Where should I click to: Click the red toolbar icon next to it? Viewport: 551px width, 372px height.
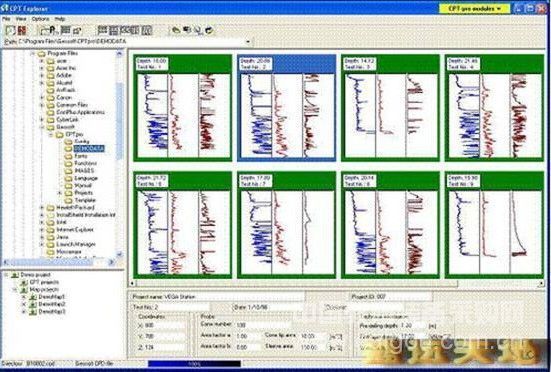[x=22, y=30]
